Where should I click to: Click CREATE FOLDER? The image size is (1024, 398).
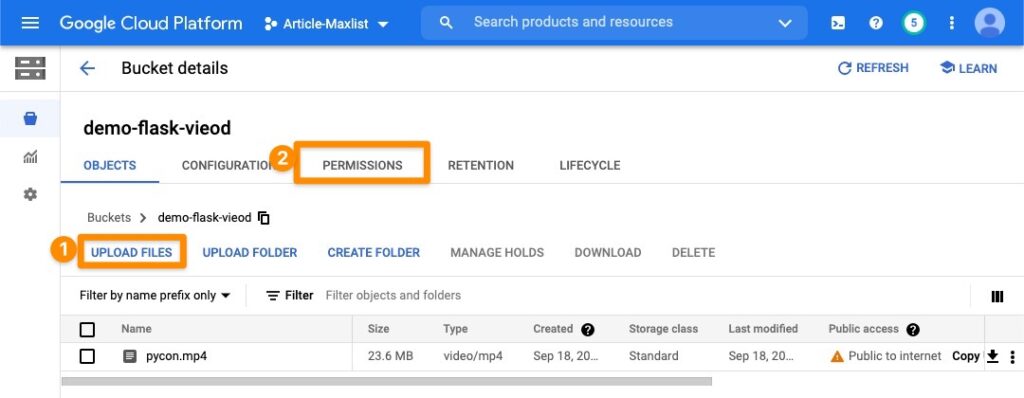pos(374,252)
